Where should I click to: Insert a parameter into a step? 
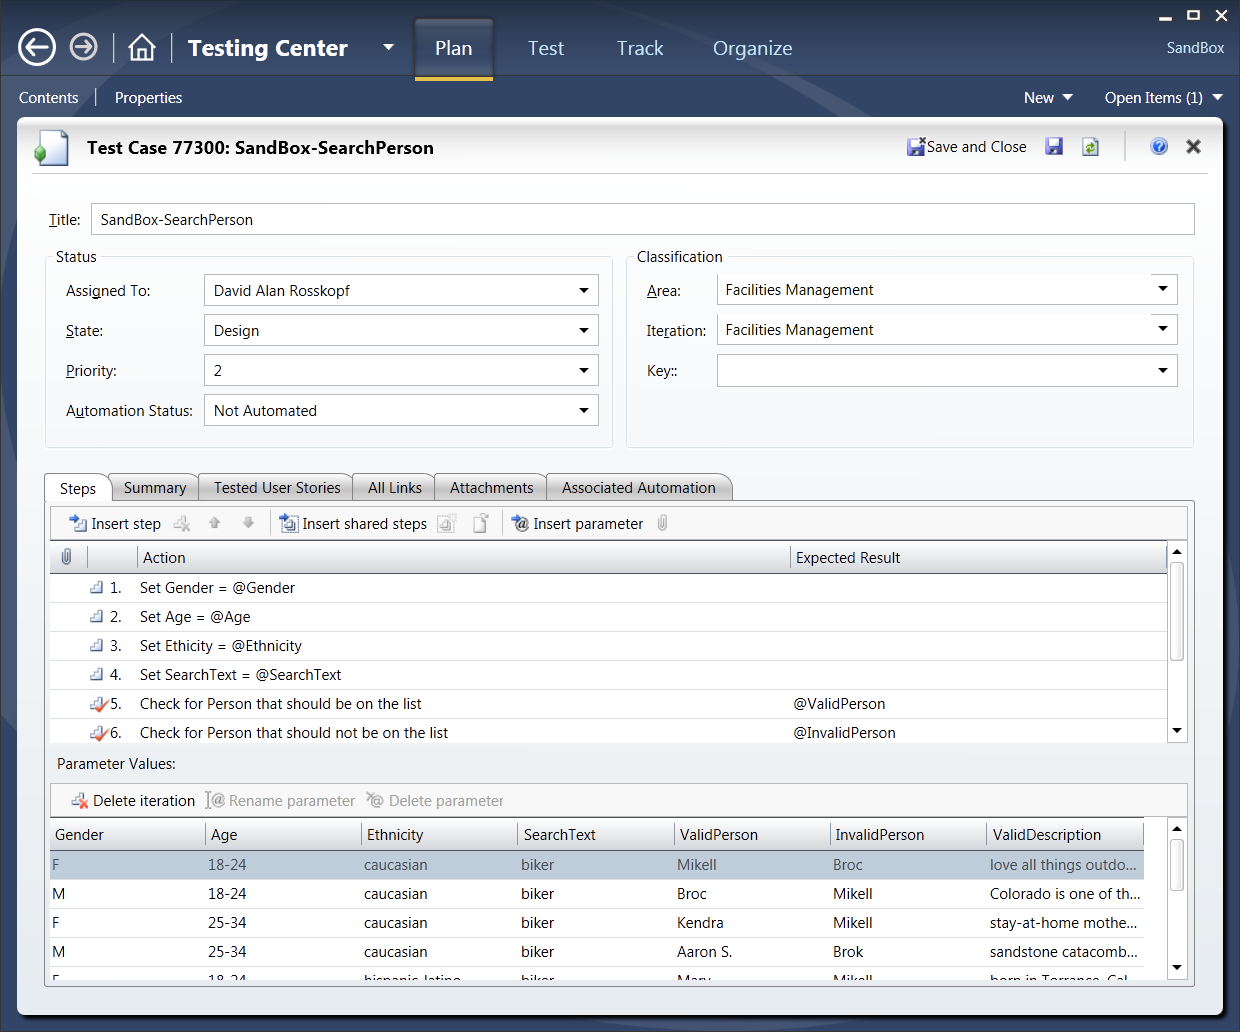[578, 523]
